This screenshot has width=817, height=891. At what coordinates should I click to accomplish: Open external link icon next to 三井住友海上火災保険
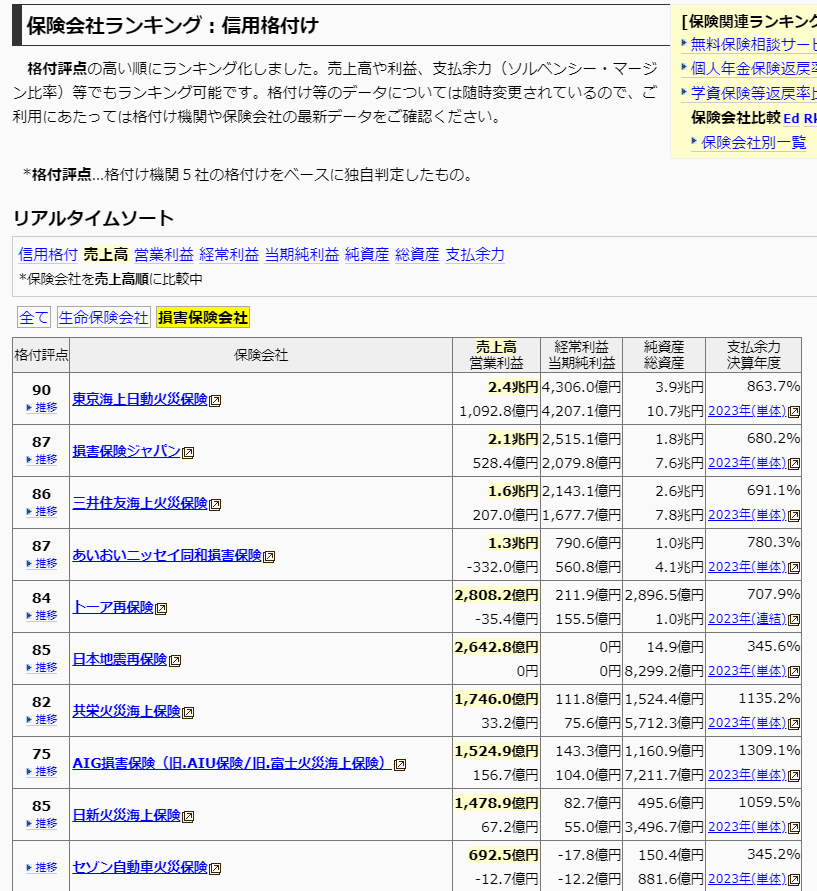click(x=215, y=505)
